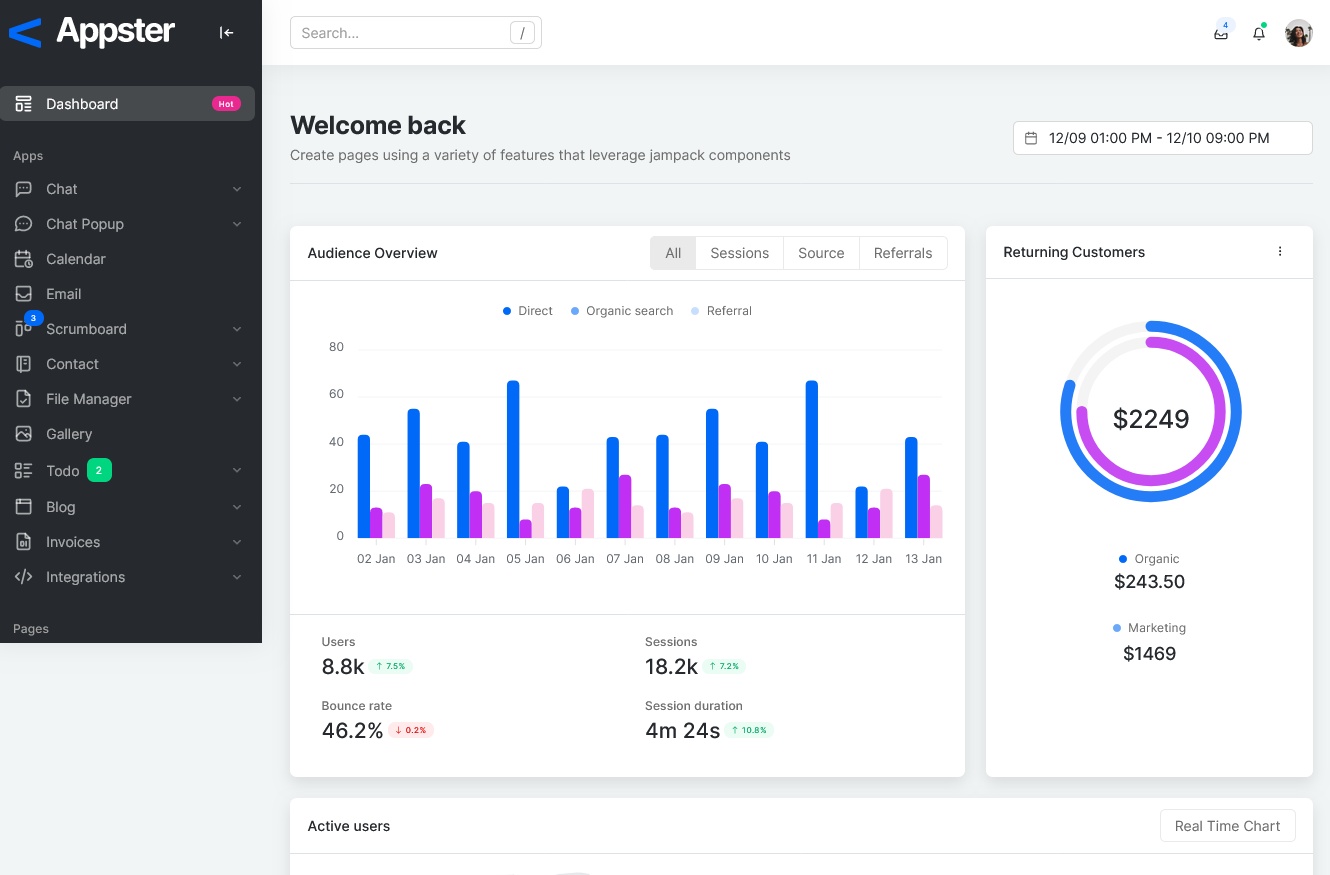Image resolution: width=1330 pixels, height=875 pixels.
Task: Expand the Scrumboard menu chevron
Action: click(237, 329)
